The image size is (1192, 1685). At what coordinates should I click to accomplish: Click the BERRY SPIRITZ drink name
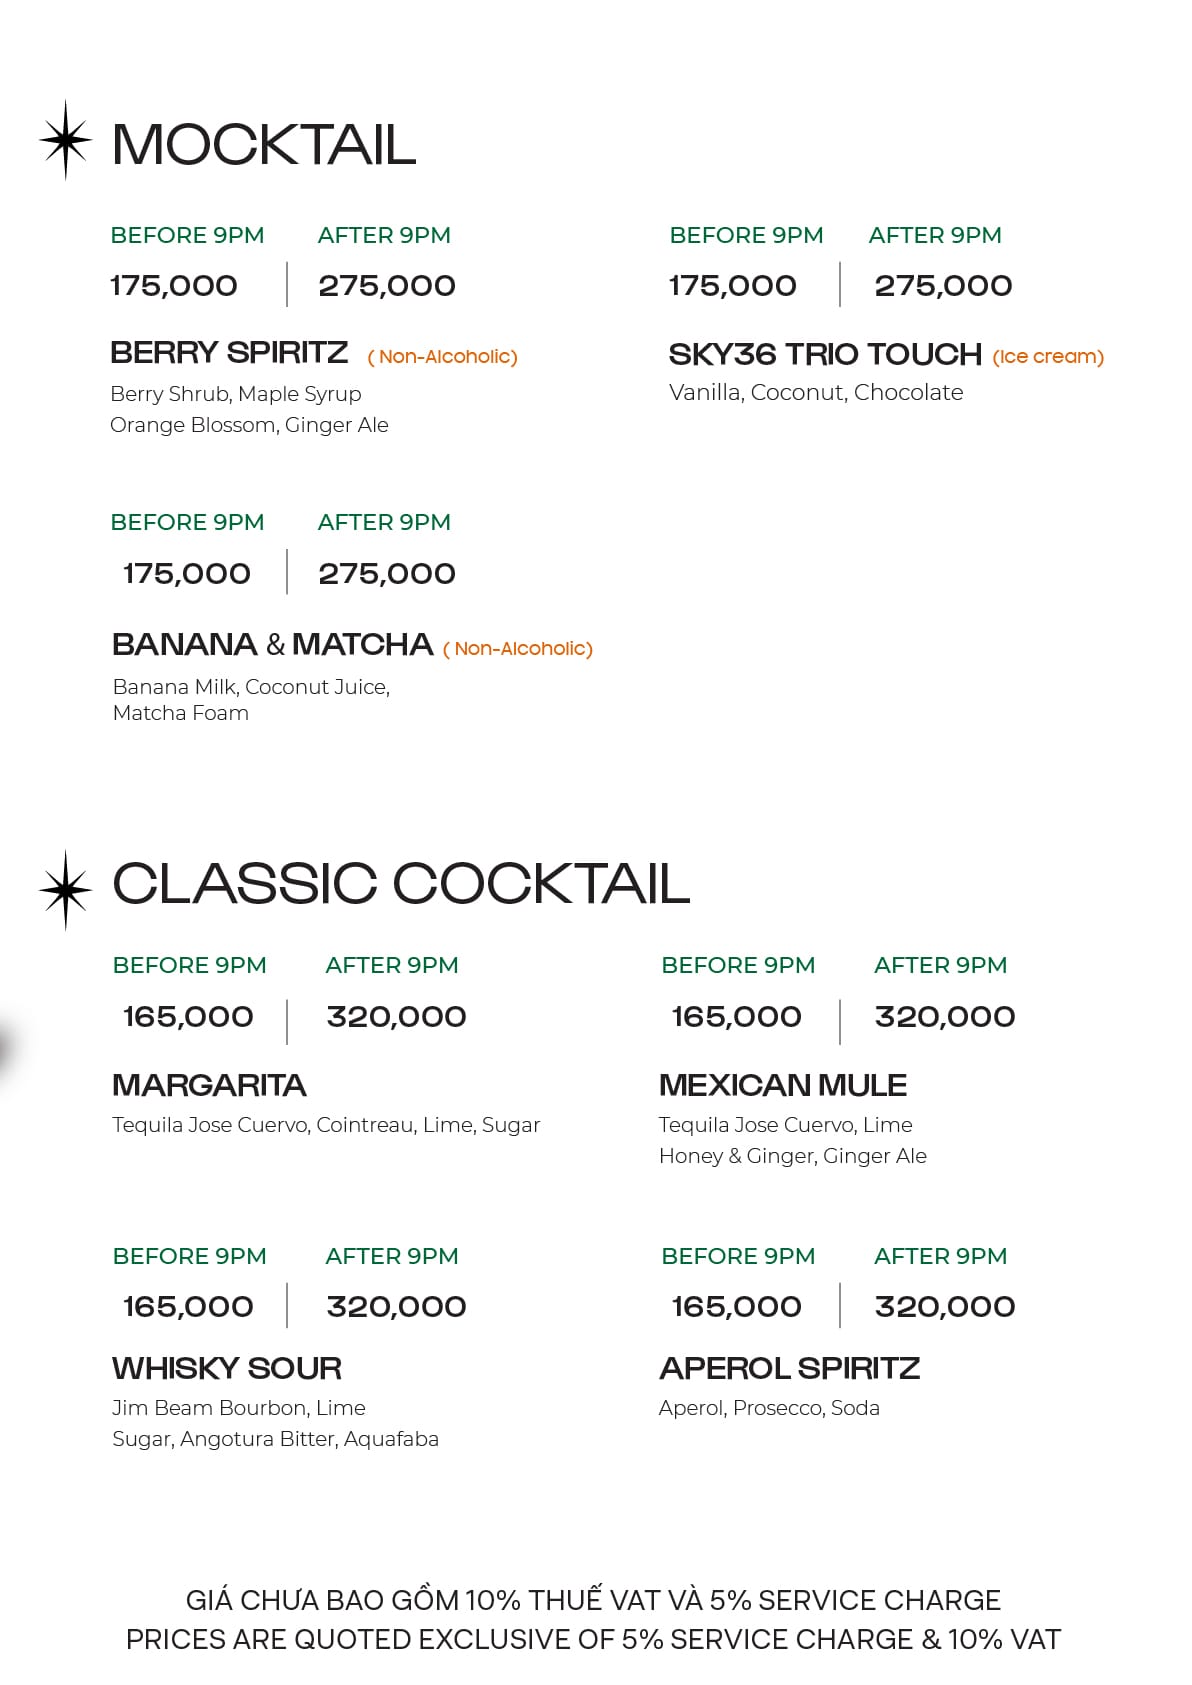click(229, 352)
